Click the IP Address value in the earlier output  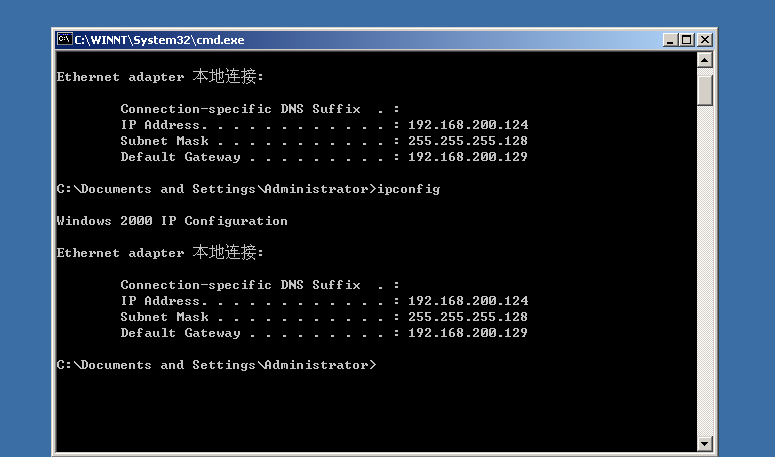pos(468,125)
